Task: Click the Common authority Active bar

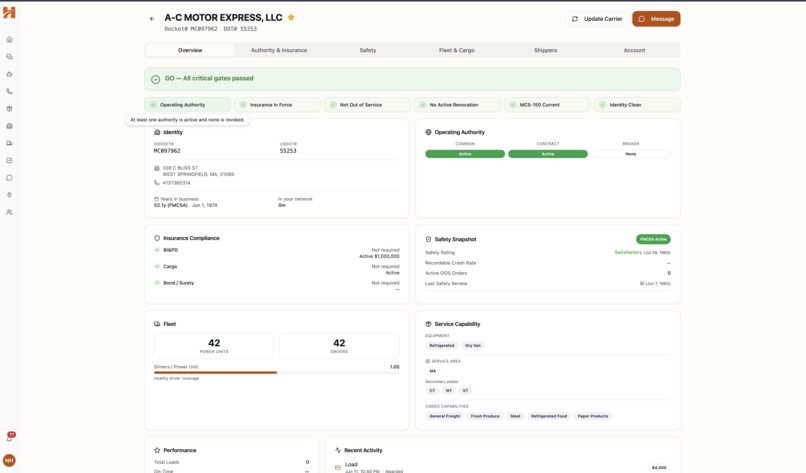Action: click(x=465, y=154)
